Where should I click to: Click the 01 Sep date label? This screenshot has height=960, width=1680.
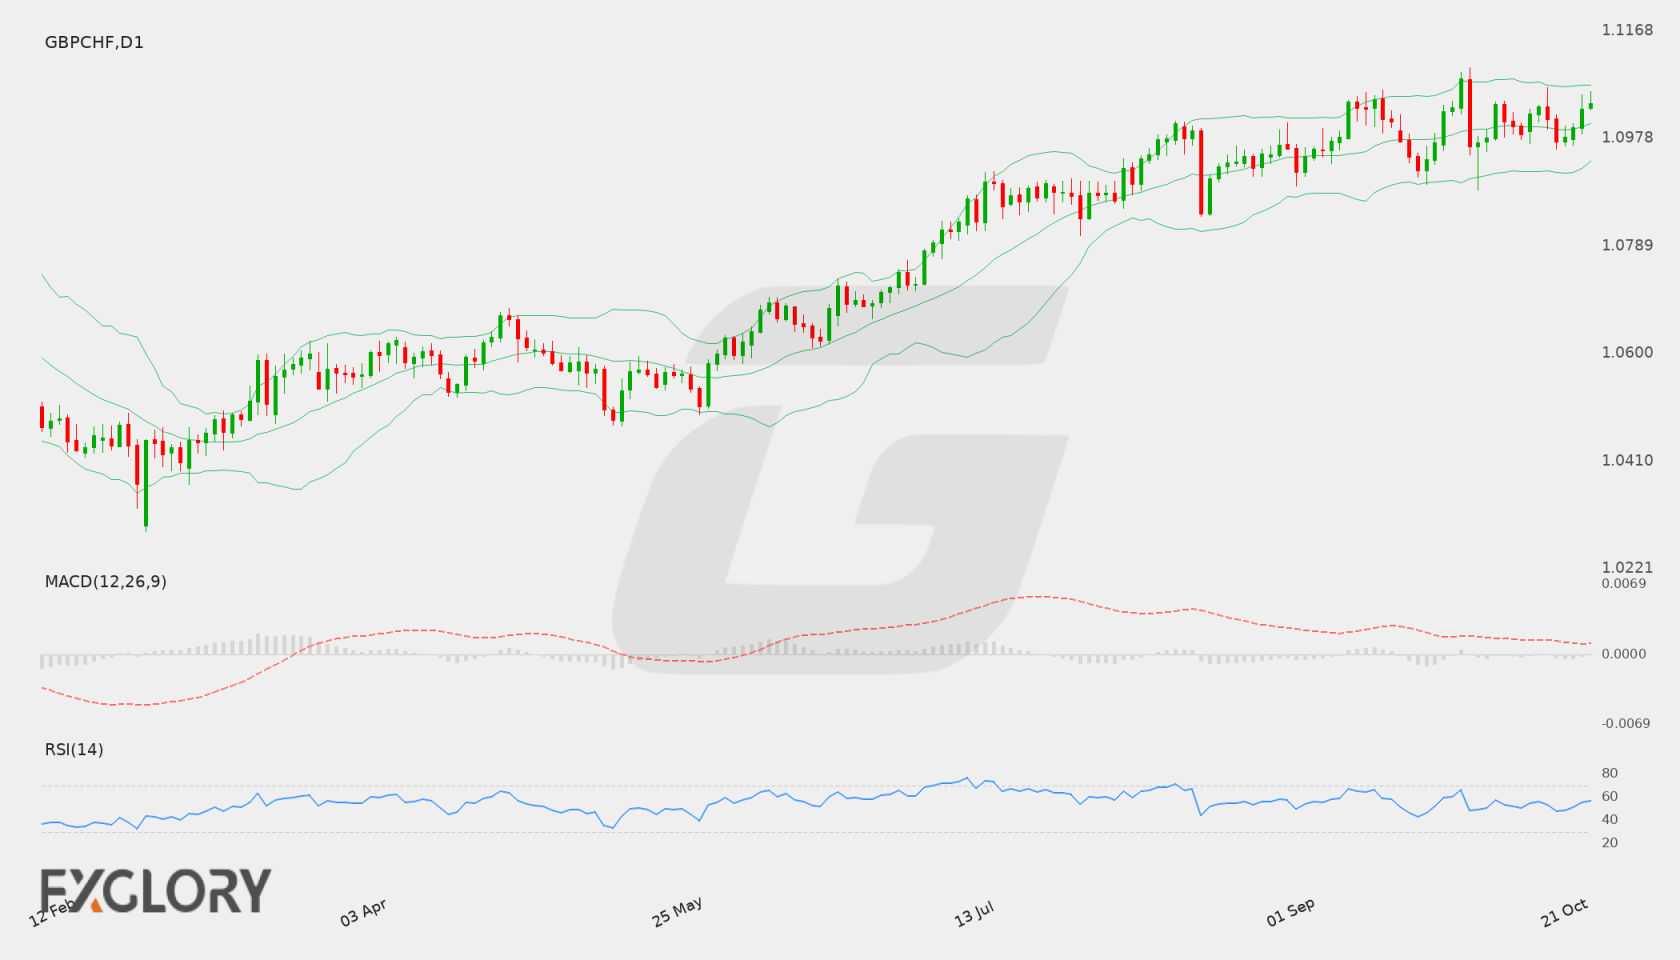(1290, 912)
